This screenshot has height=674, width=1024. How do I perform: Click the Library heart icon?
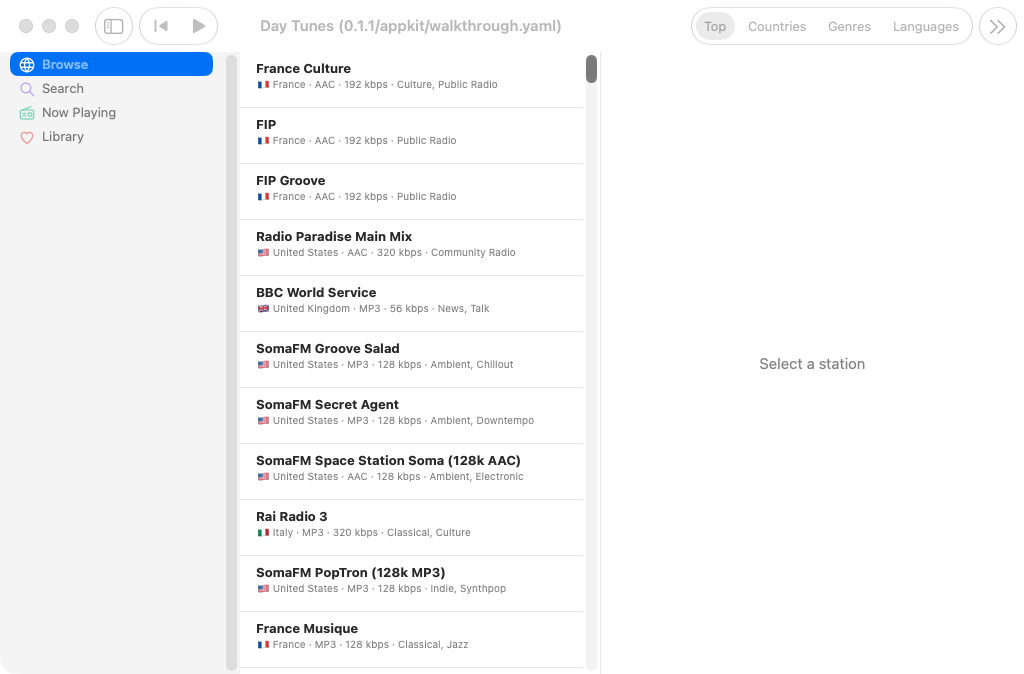pos(27,137)
